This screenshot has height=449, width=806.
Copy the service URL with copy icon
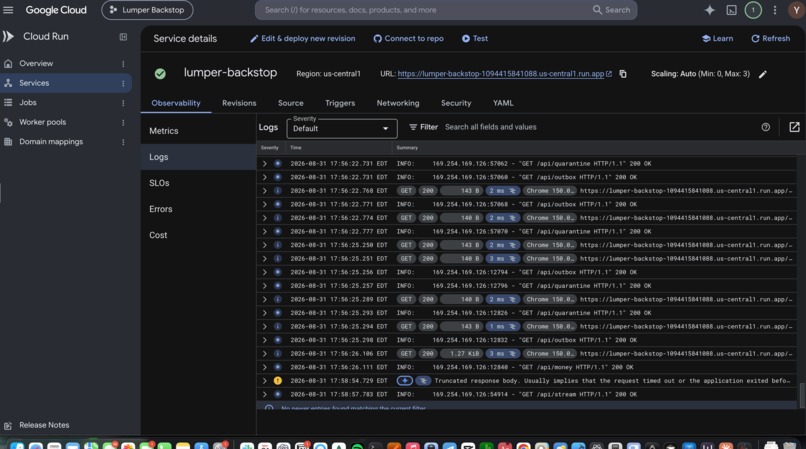[x=622, y=74]
